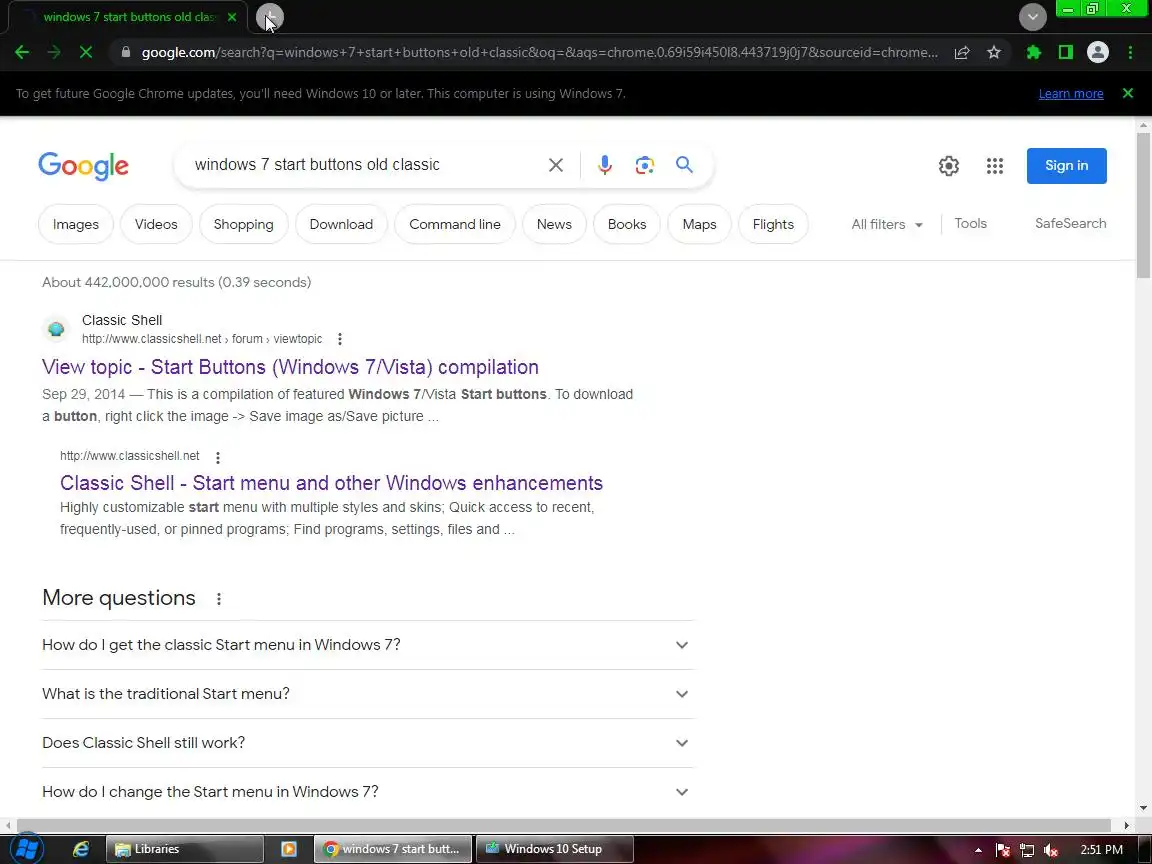Open new tab with plus button
1152x864 pixels.
[x=270, y=17]
